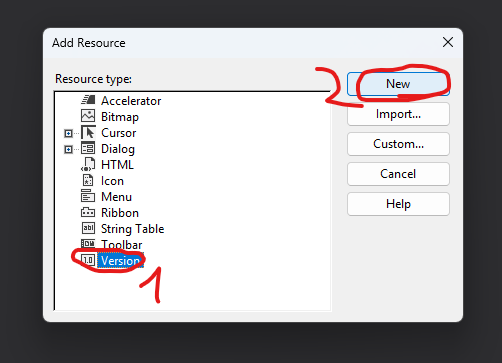The height and width of the screenshot is (363, 502).
Task: Pick the Icon resource type label
Action: [x=112, y=181]
